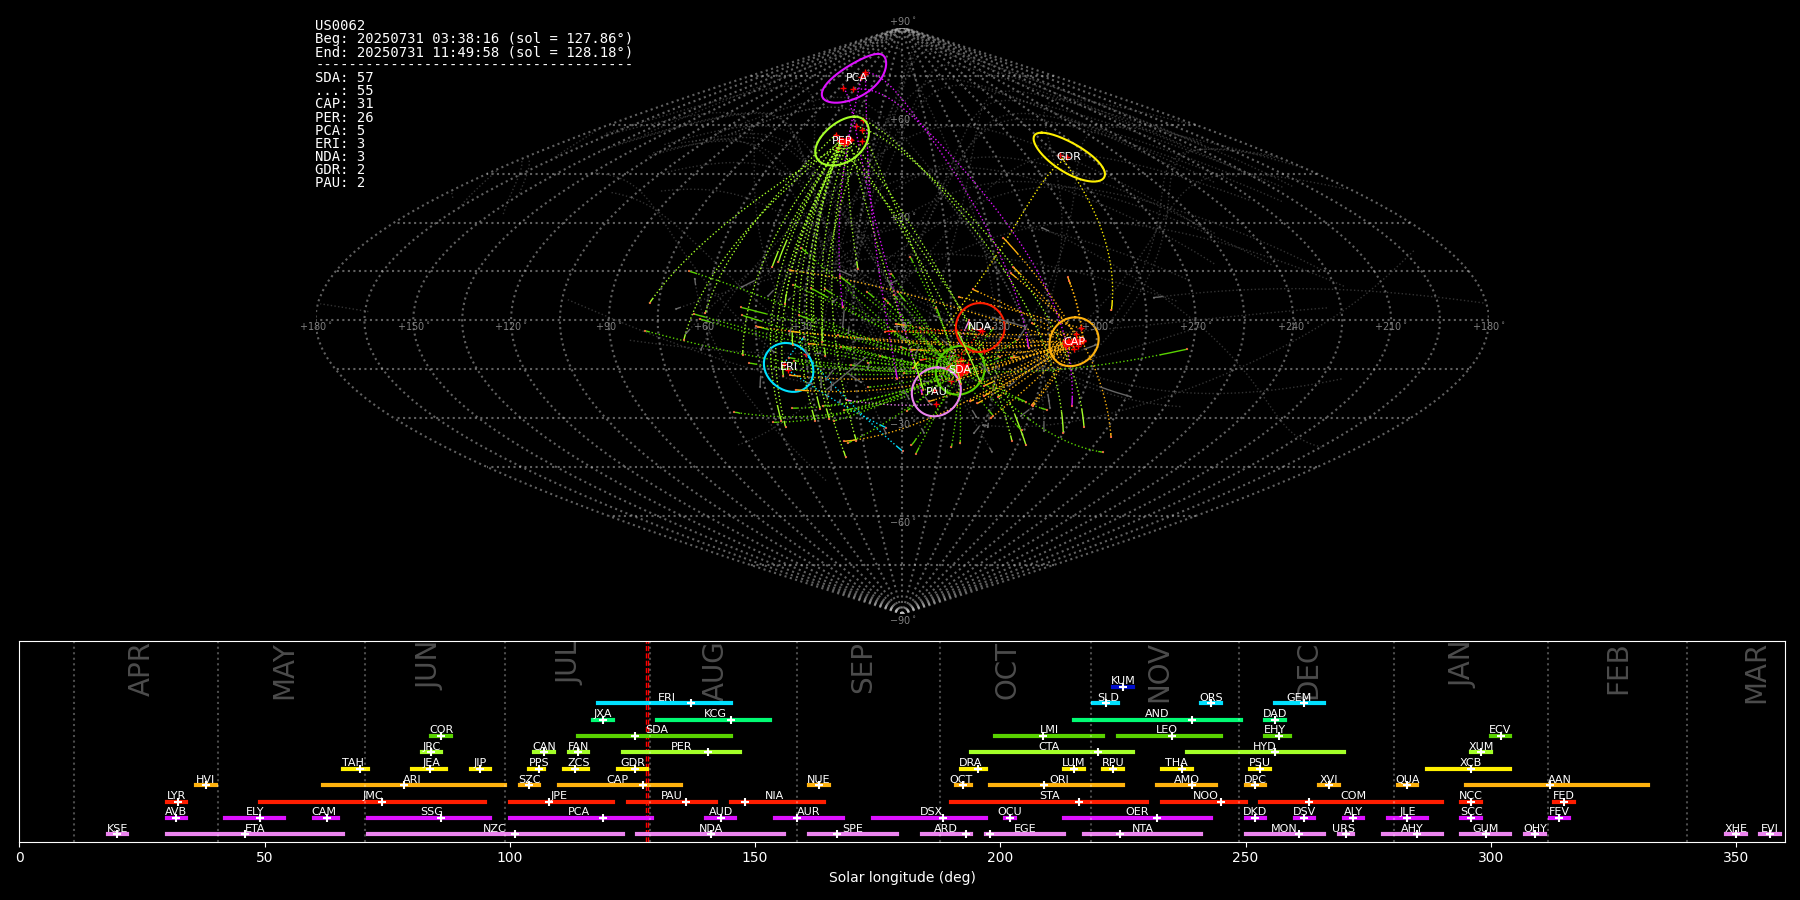This screenshot has width=1800, height=900.
Task: Click the NUE shower label in the timeline
Action: (818, 779)
